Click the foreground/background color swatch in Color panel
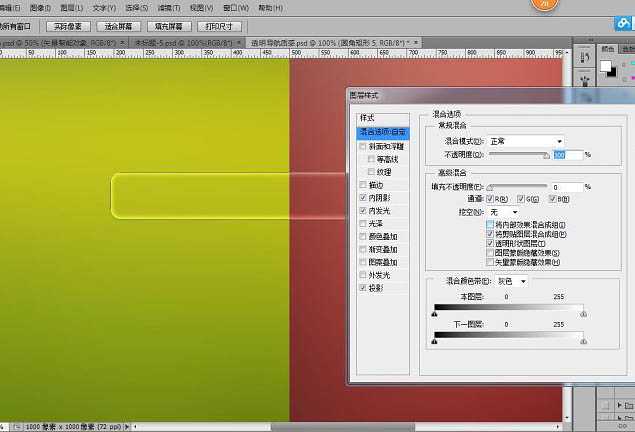The height and width of the screenshot is (432, 635). coord(608,68)
